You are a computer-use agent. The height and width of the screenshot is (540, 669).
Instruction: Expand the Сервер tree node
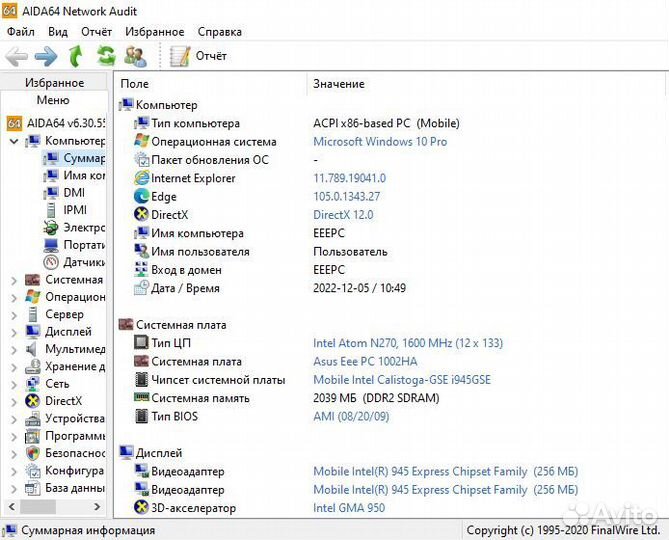tap(14, 315)
